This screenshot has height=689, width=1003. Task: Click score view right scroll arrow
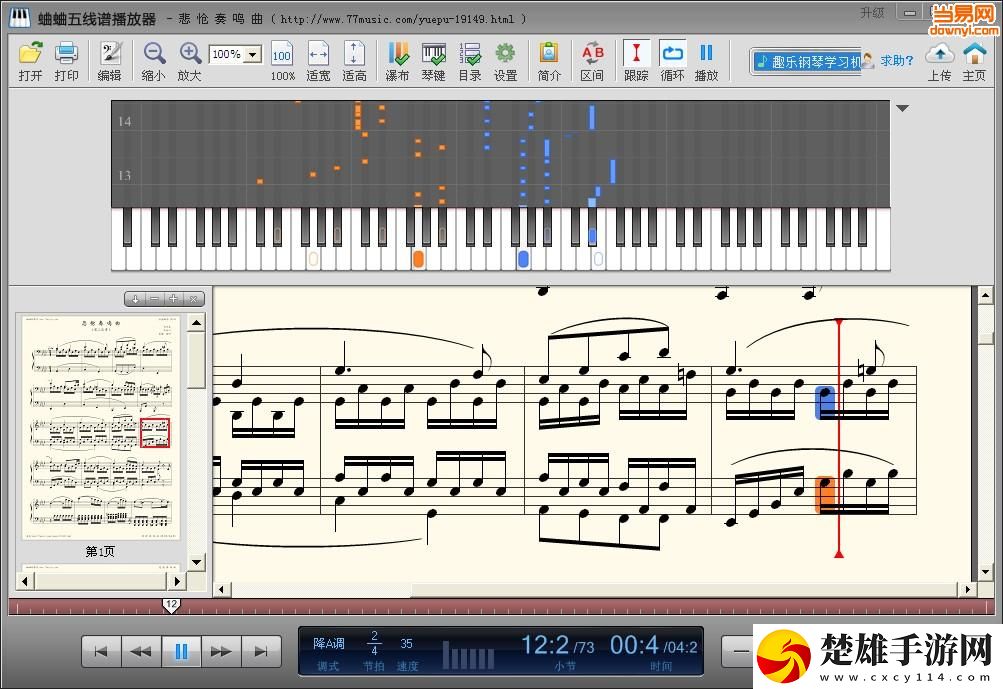point(968,589)
